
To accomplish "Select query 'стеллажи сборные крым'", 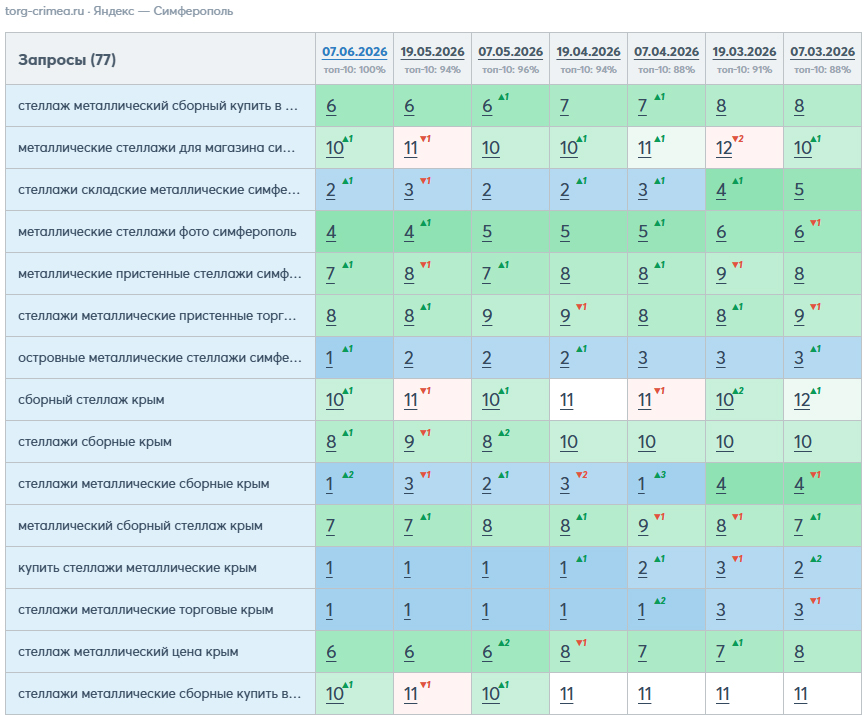I will [95, 442].
